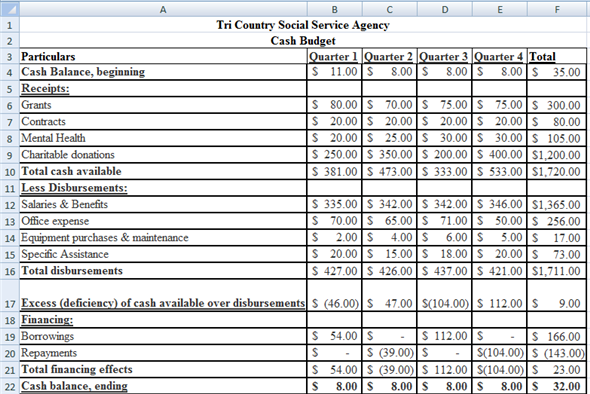
Task: Select the 'Receipts:' heading cell
Action: pyautogui.click(x=163, y=88)
